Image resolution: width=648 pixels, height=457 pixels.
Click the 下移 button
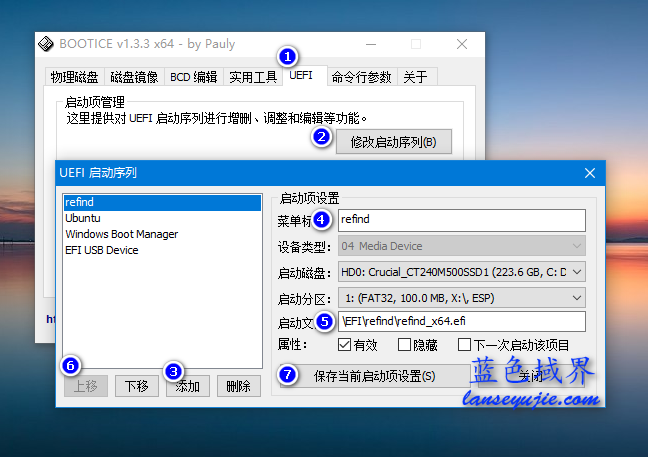click(x=137, y=386)
